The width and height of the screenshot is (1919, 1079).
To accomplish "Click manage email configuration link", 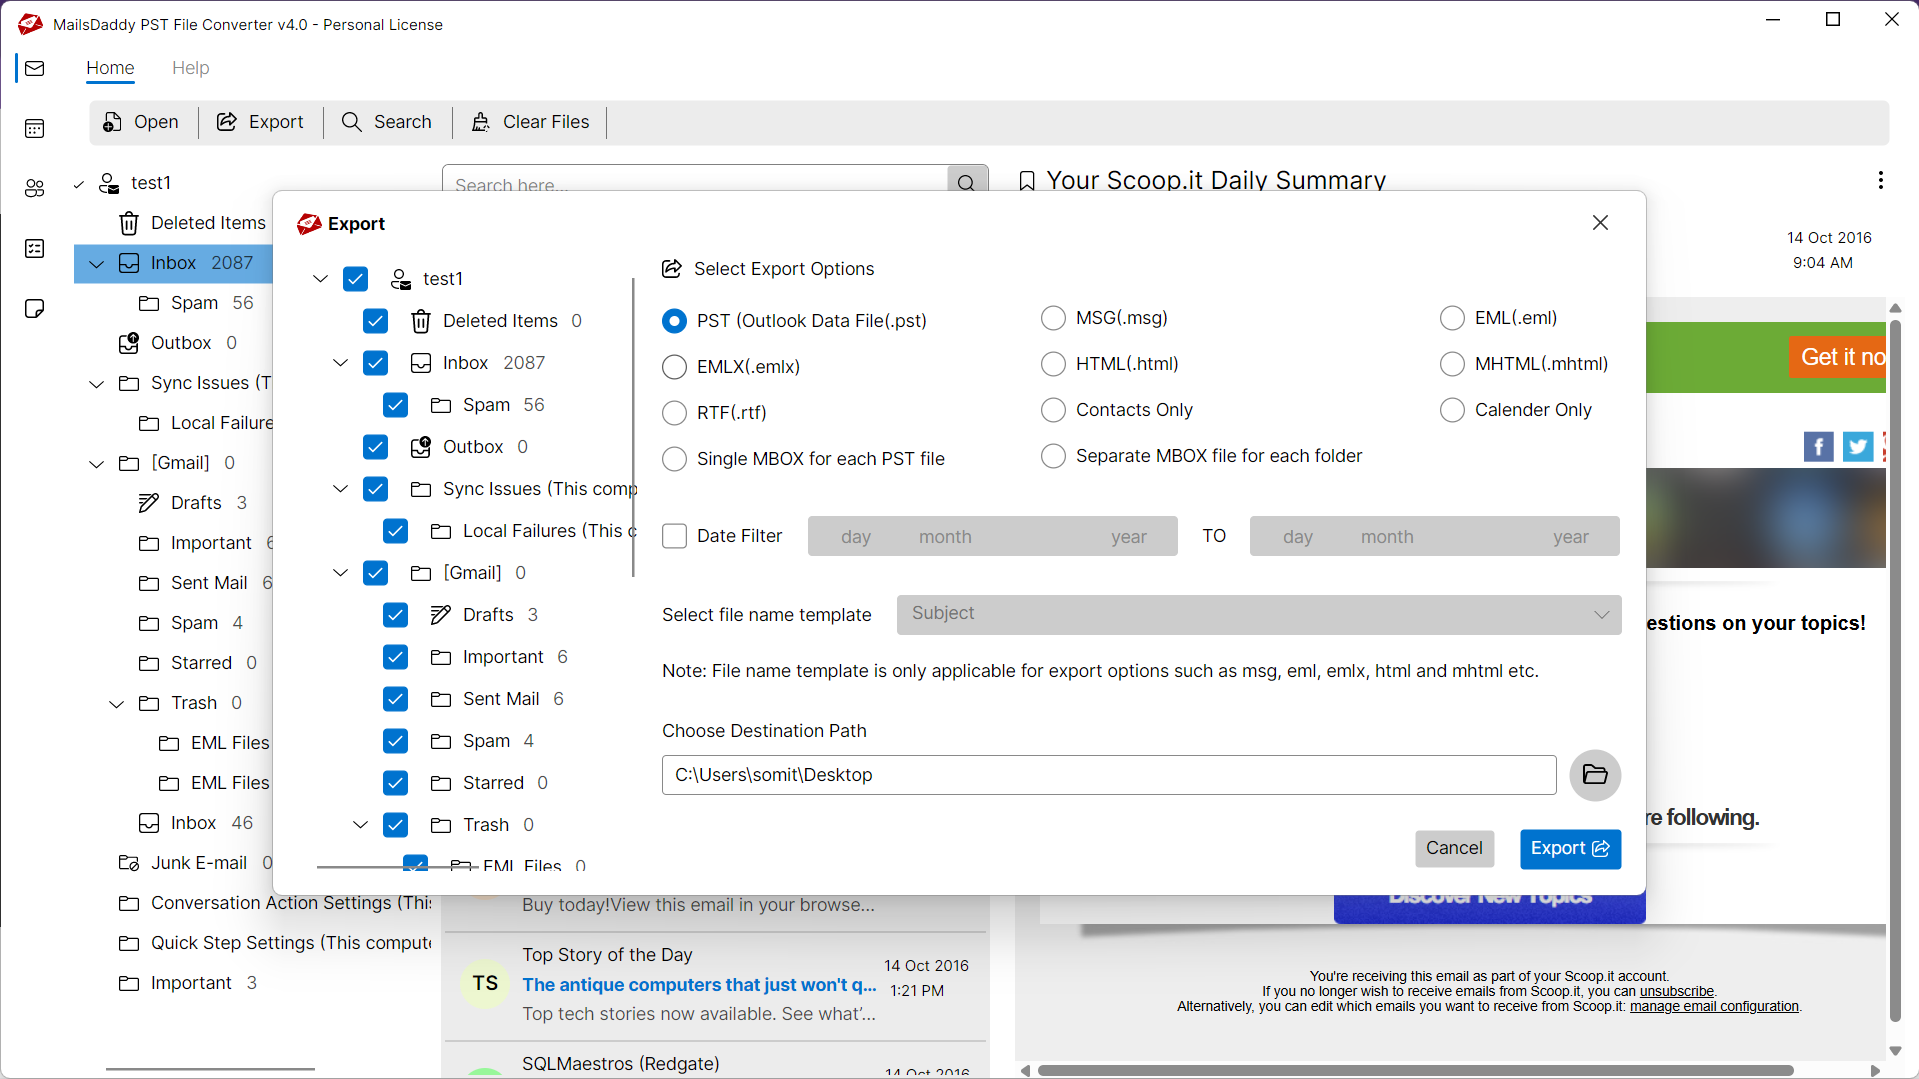I will pos(1714,1006).
